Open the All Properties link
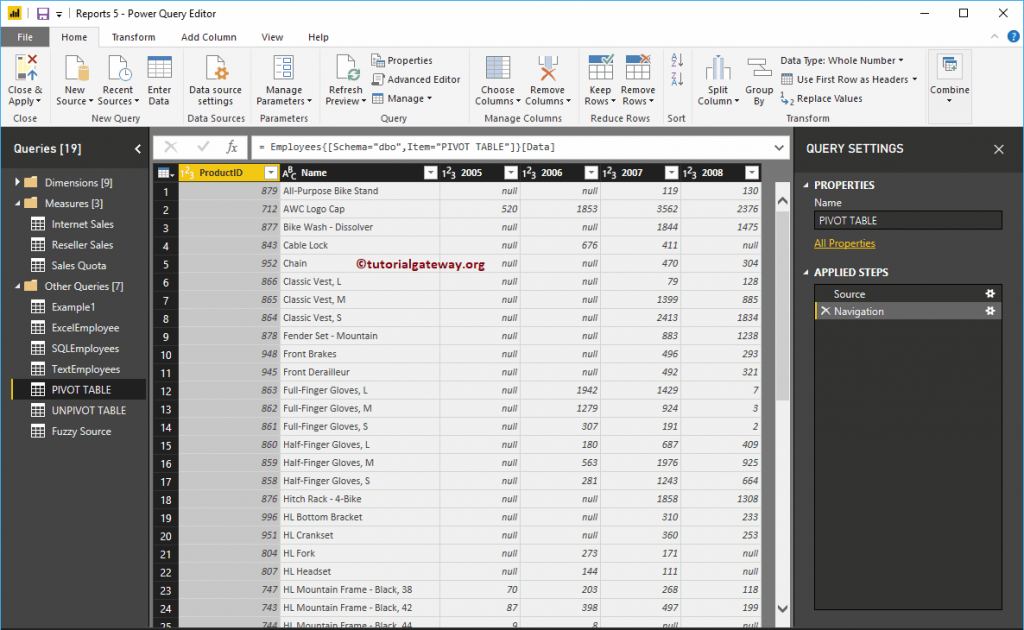The width and height of the screenshot is (1024, 630). 844,244
